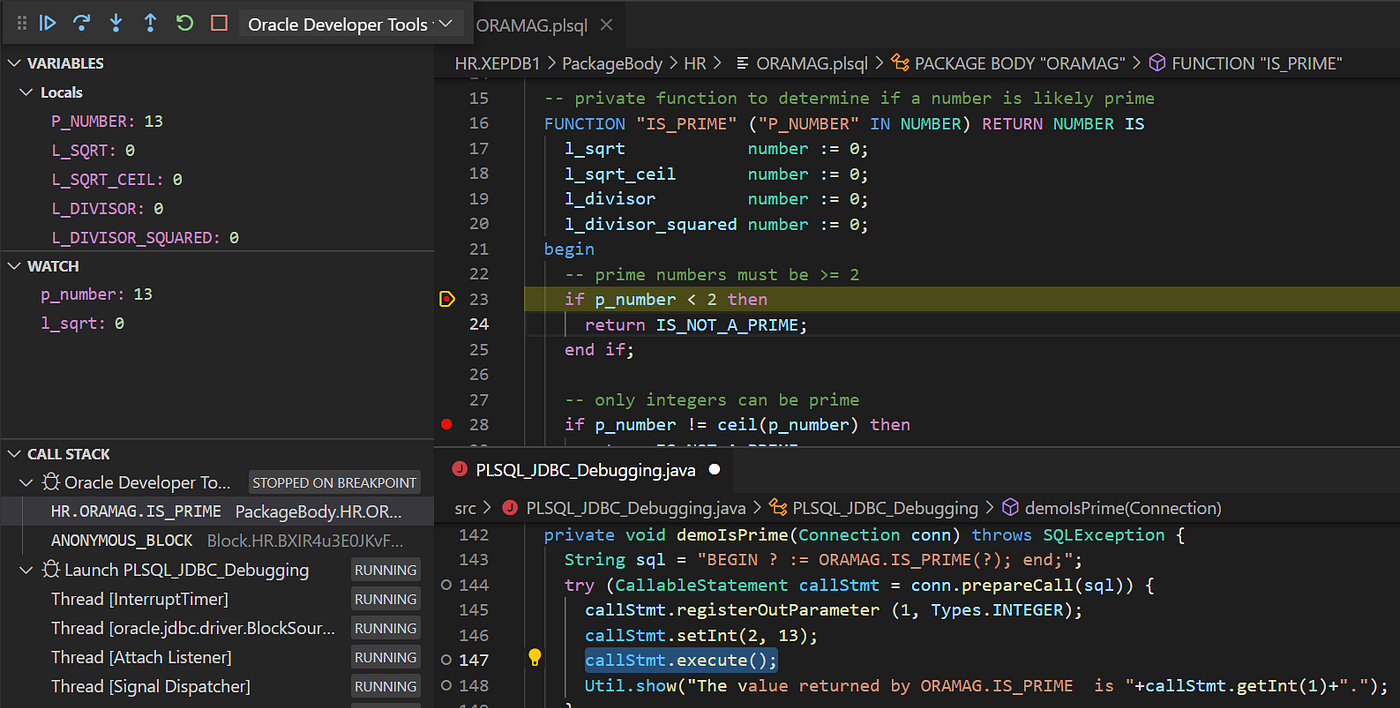The image size is (1400, 708).
Task: Click the active breakpoint arrow on line 23
Action: 446,298
